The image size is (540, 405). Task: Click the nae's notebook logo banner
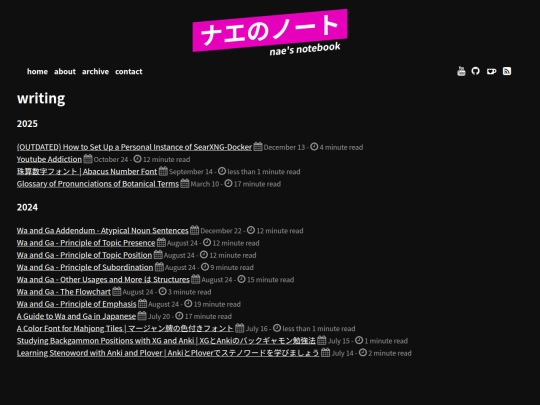[x=270, y=32]
